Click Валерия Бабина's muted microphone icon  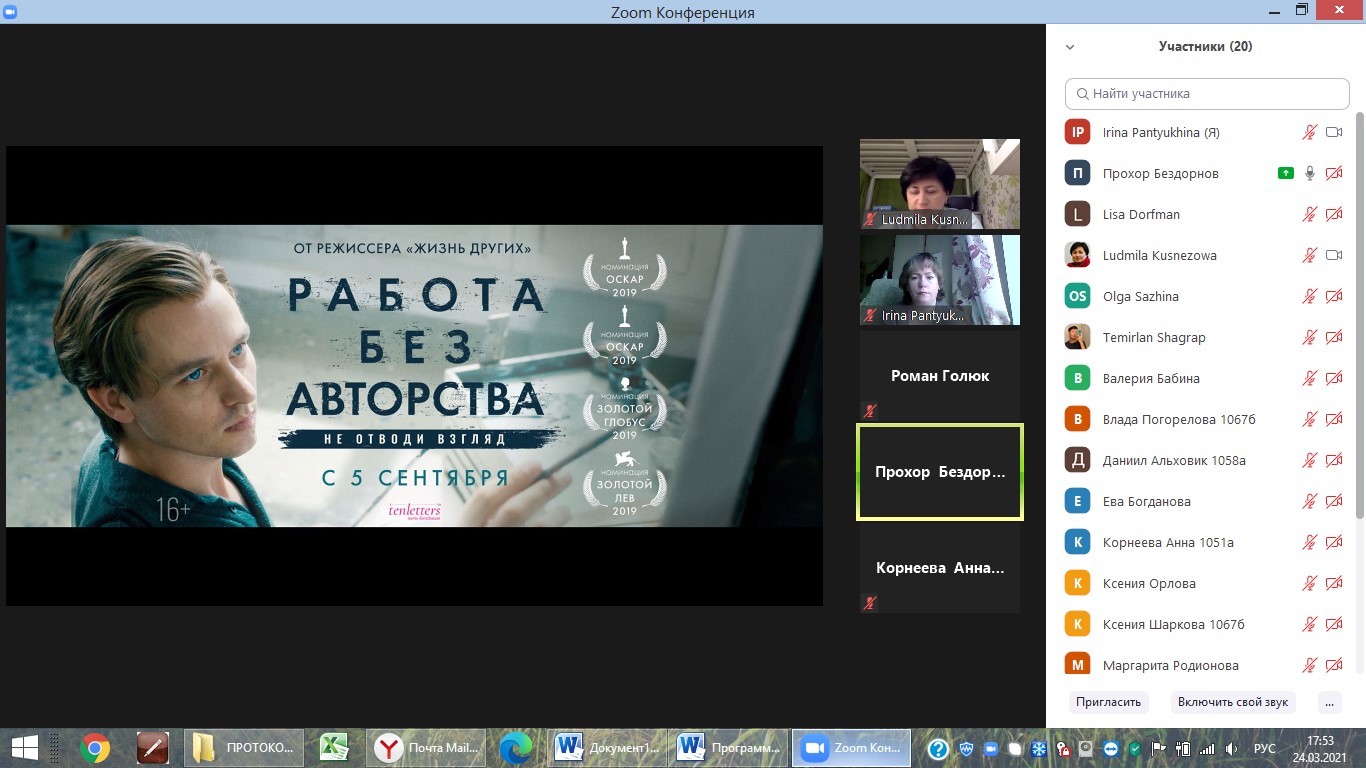coord(1309,378)
